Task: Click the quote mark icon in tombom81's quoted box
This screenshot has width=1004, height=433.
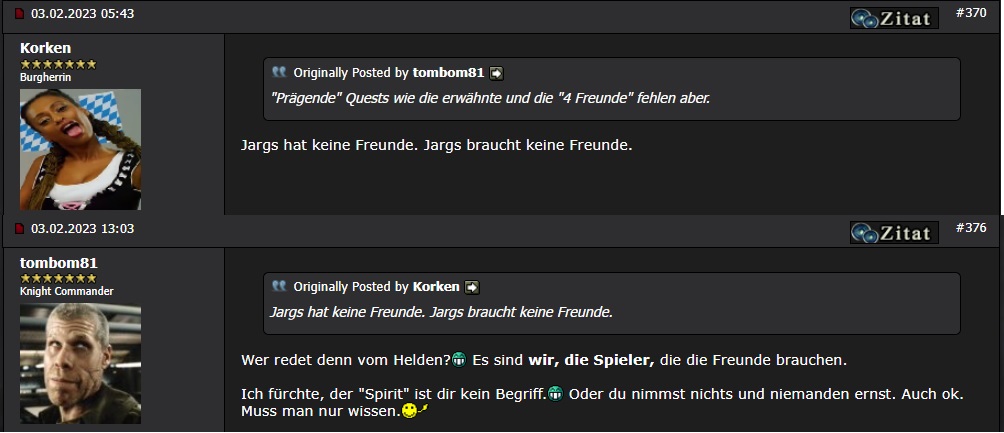Action: click(279, 73)
